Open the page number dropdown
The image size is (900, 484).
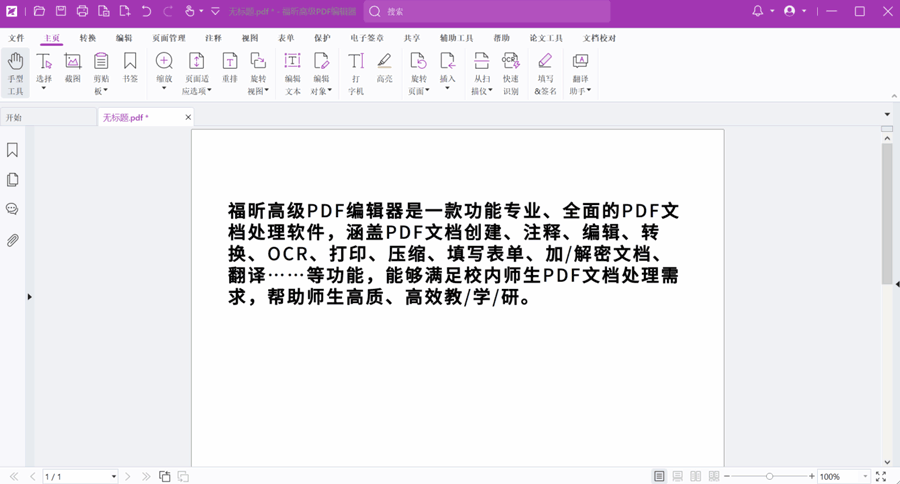pyautogui.click(x=113, y=477)
